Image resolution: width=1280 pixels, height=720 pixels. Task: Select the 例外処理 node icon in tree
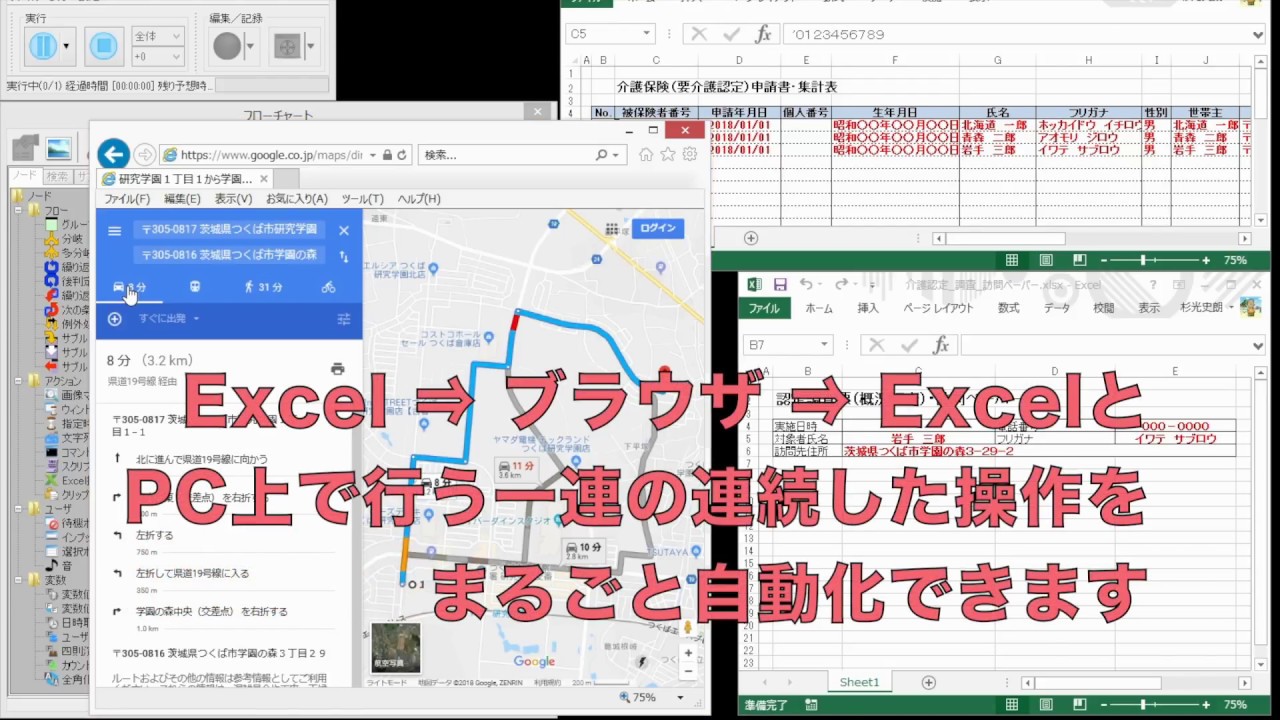coord(51,324)
